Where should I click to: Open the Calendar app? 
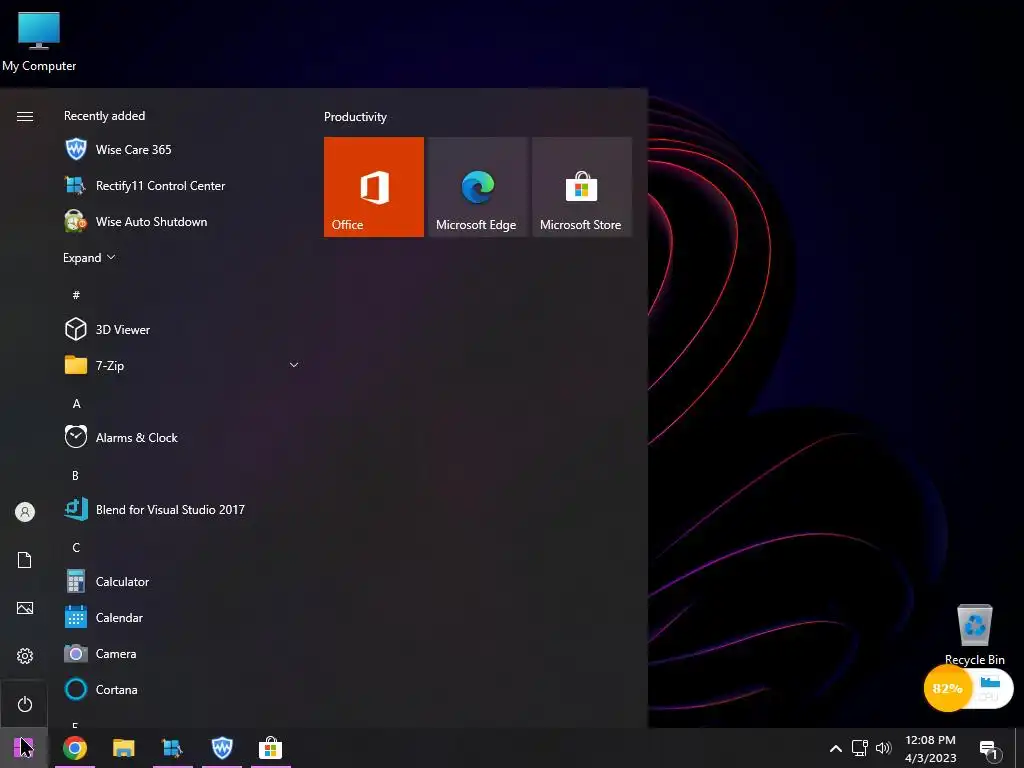point(183,617)
